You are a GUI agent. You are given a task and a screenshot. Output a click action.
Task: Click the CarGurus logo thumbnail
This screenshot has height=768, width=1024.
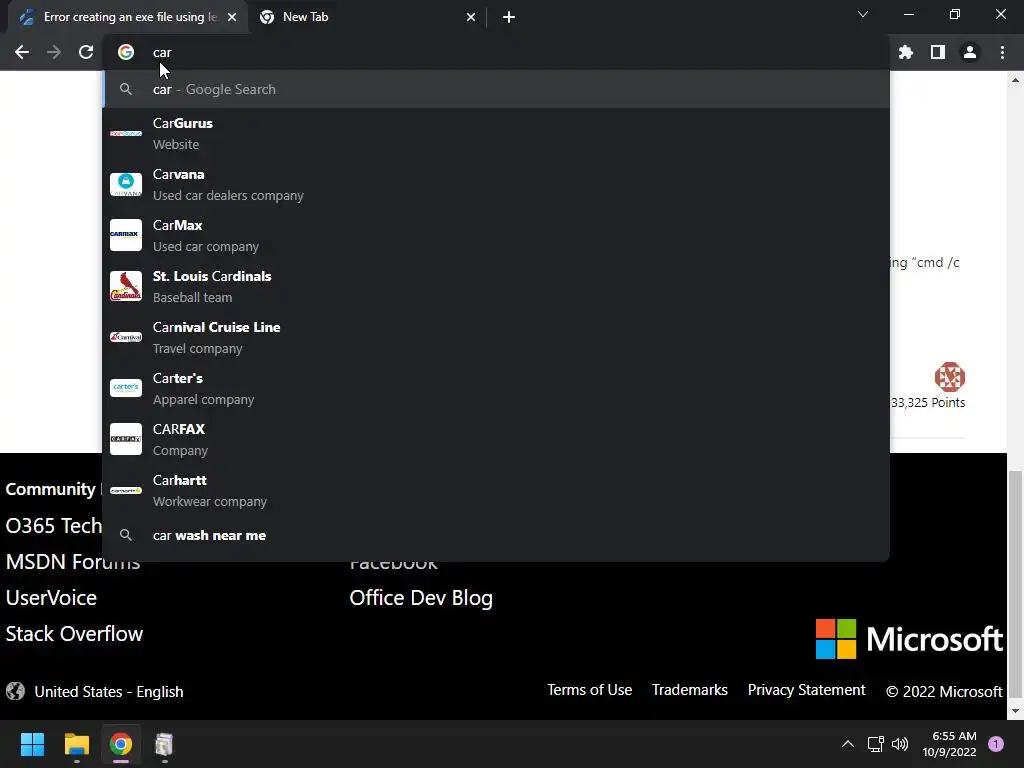tap(126, 133)
